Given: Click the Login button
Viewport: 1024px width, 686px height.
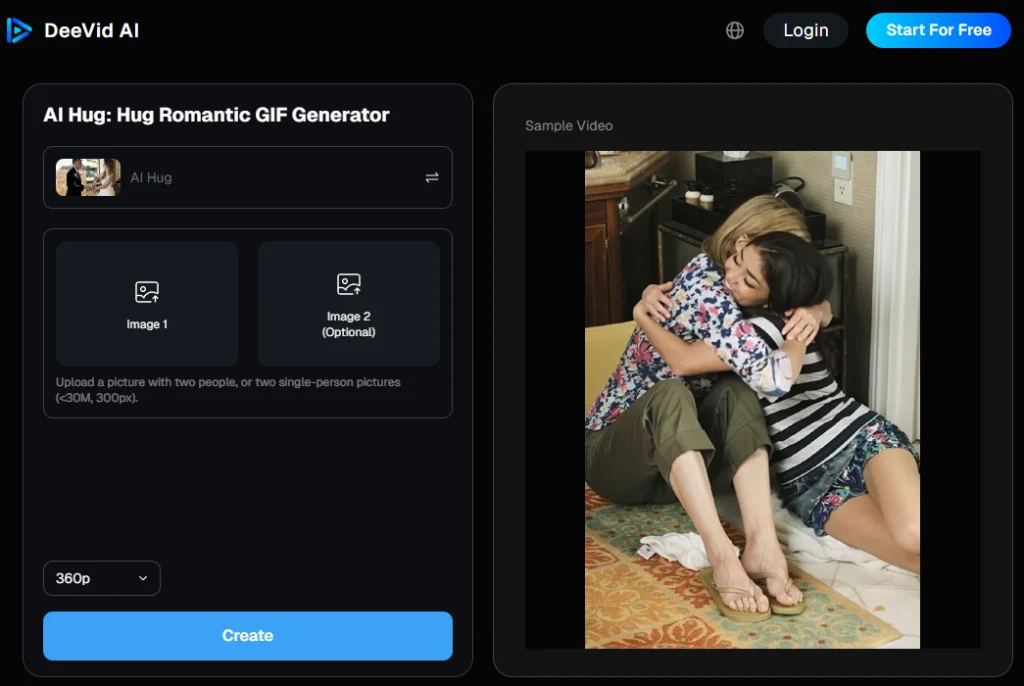Looking at the screenshot, I should pyautogui.click(x=806, y=30).
